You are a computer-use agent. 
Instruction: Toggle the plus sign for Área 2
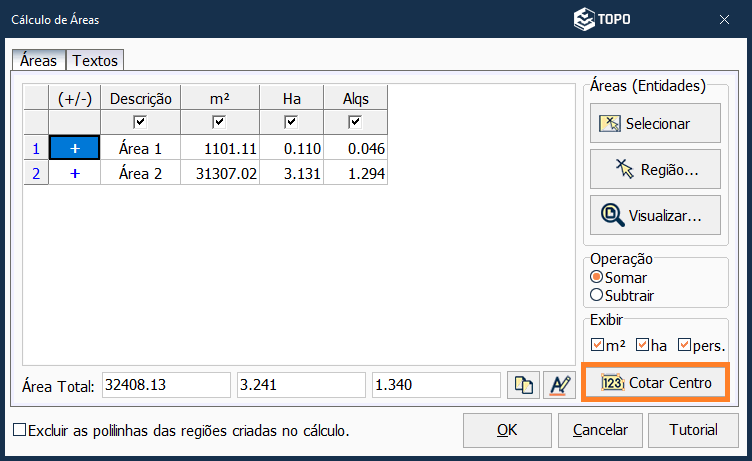point(74,173)
